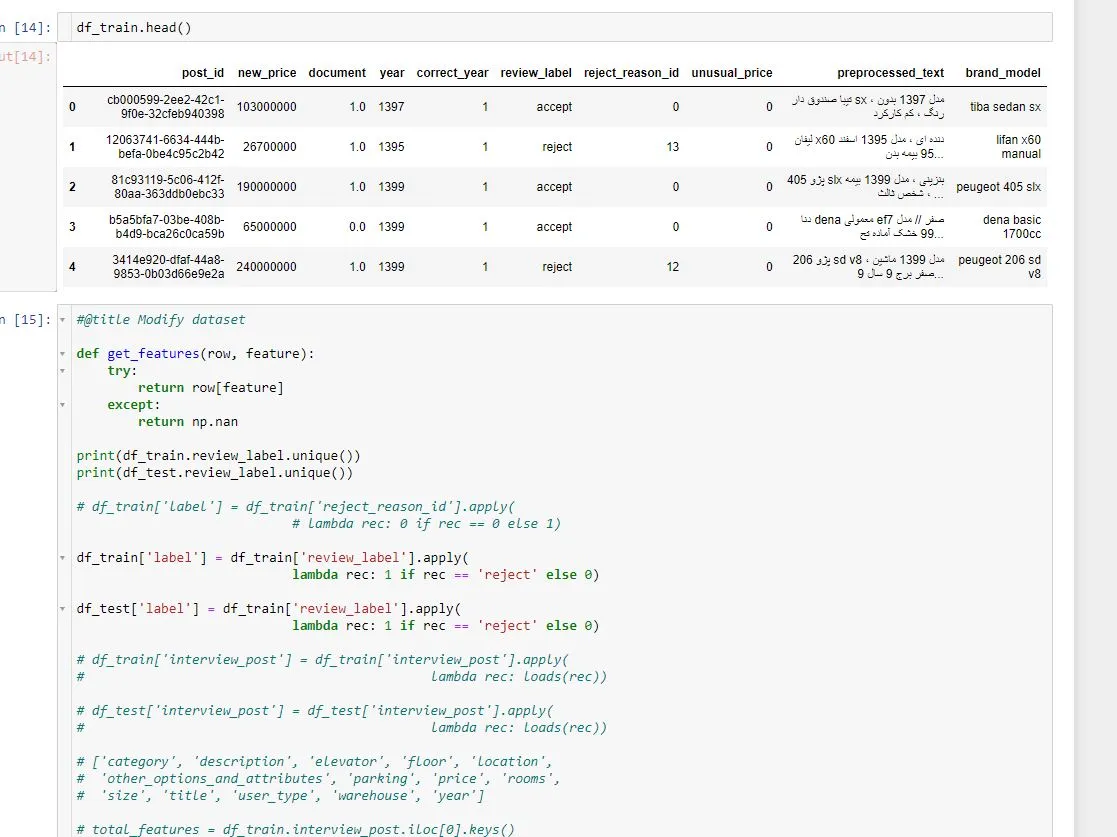Select the In [15] cell prompt
Screen dimensions: 1117x837
[24, 320]
